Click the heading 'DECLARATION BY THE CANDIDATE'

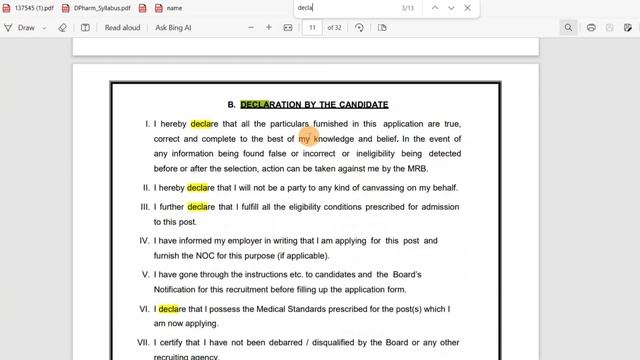point(314,104)
